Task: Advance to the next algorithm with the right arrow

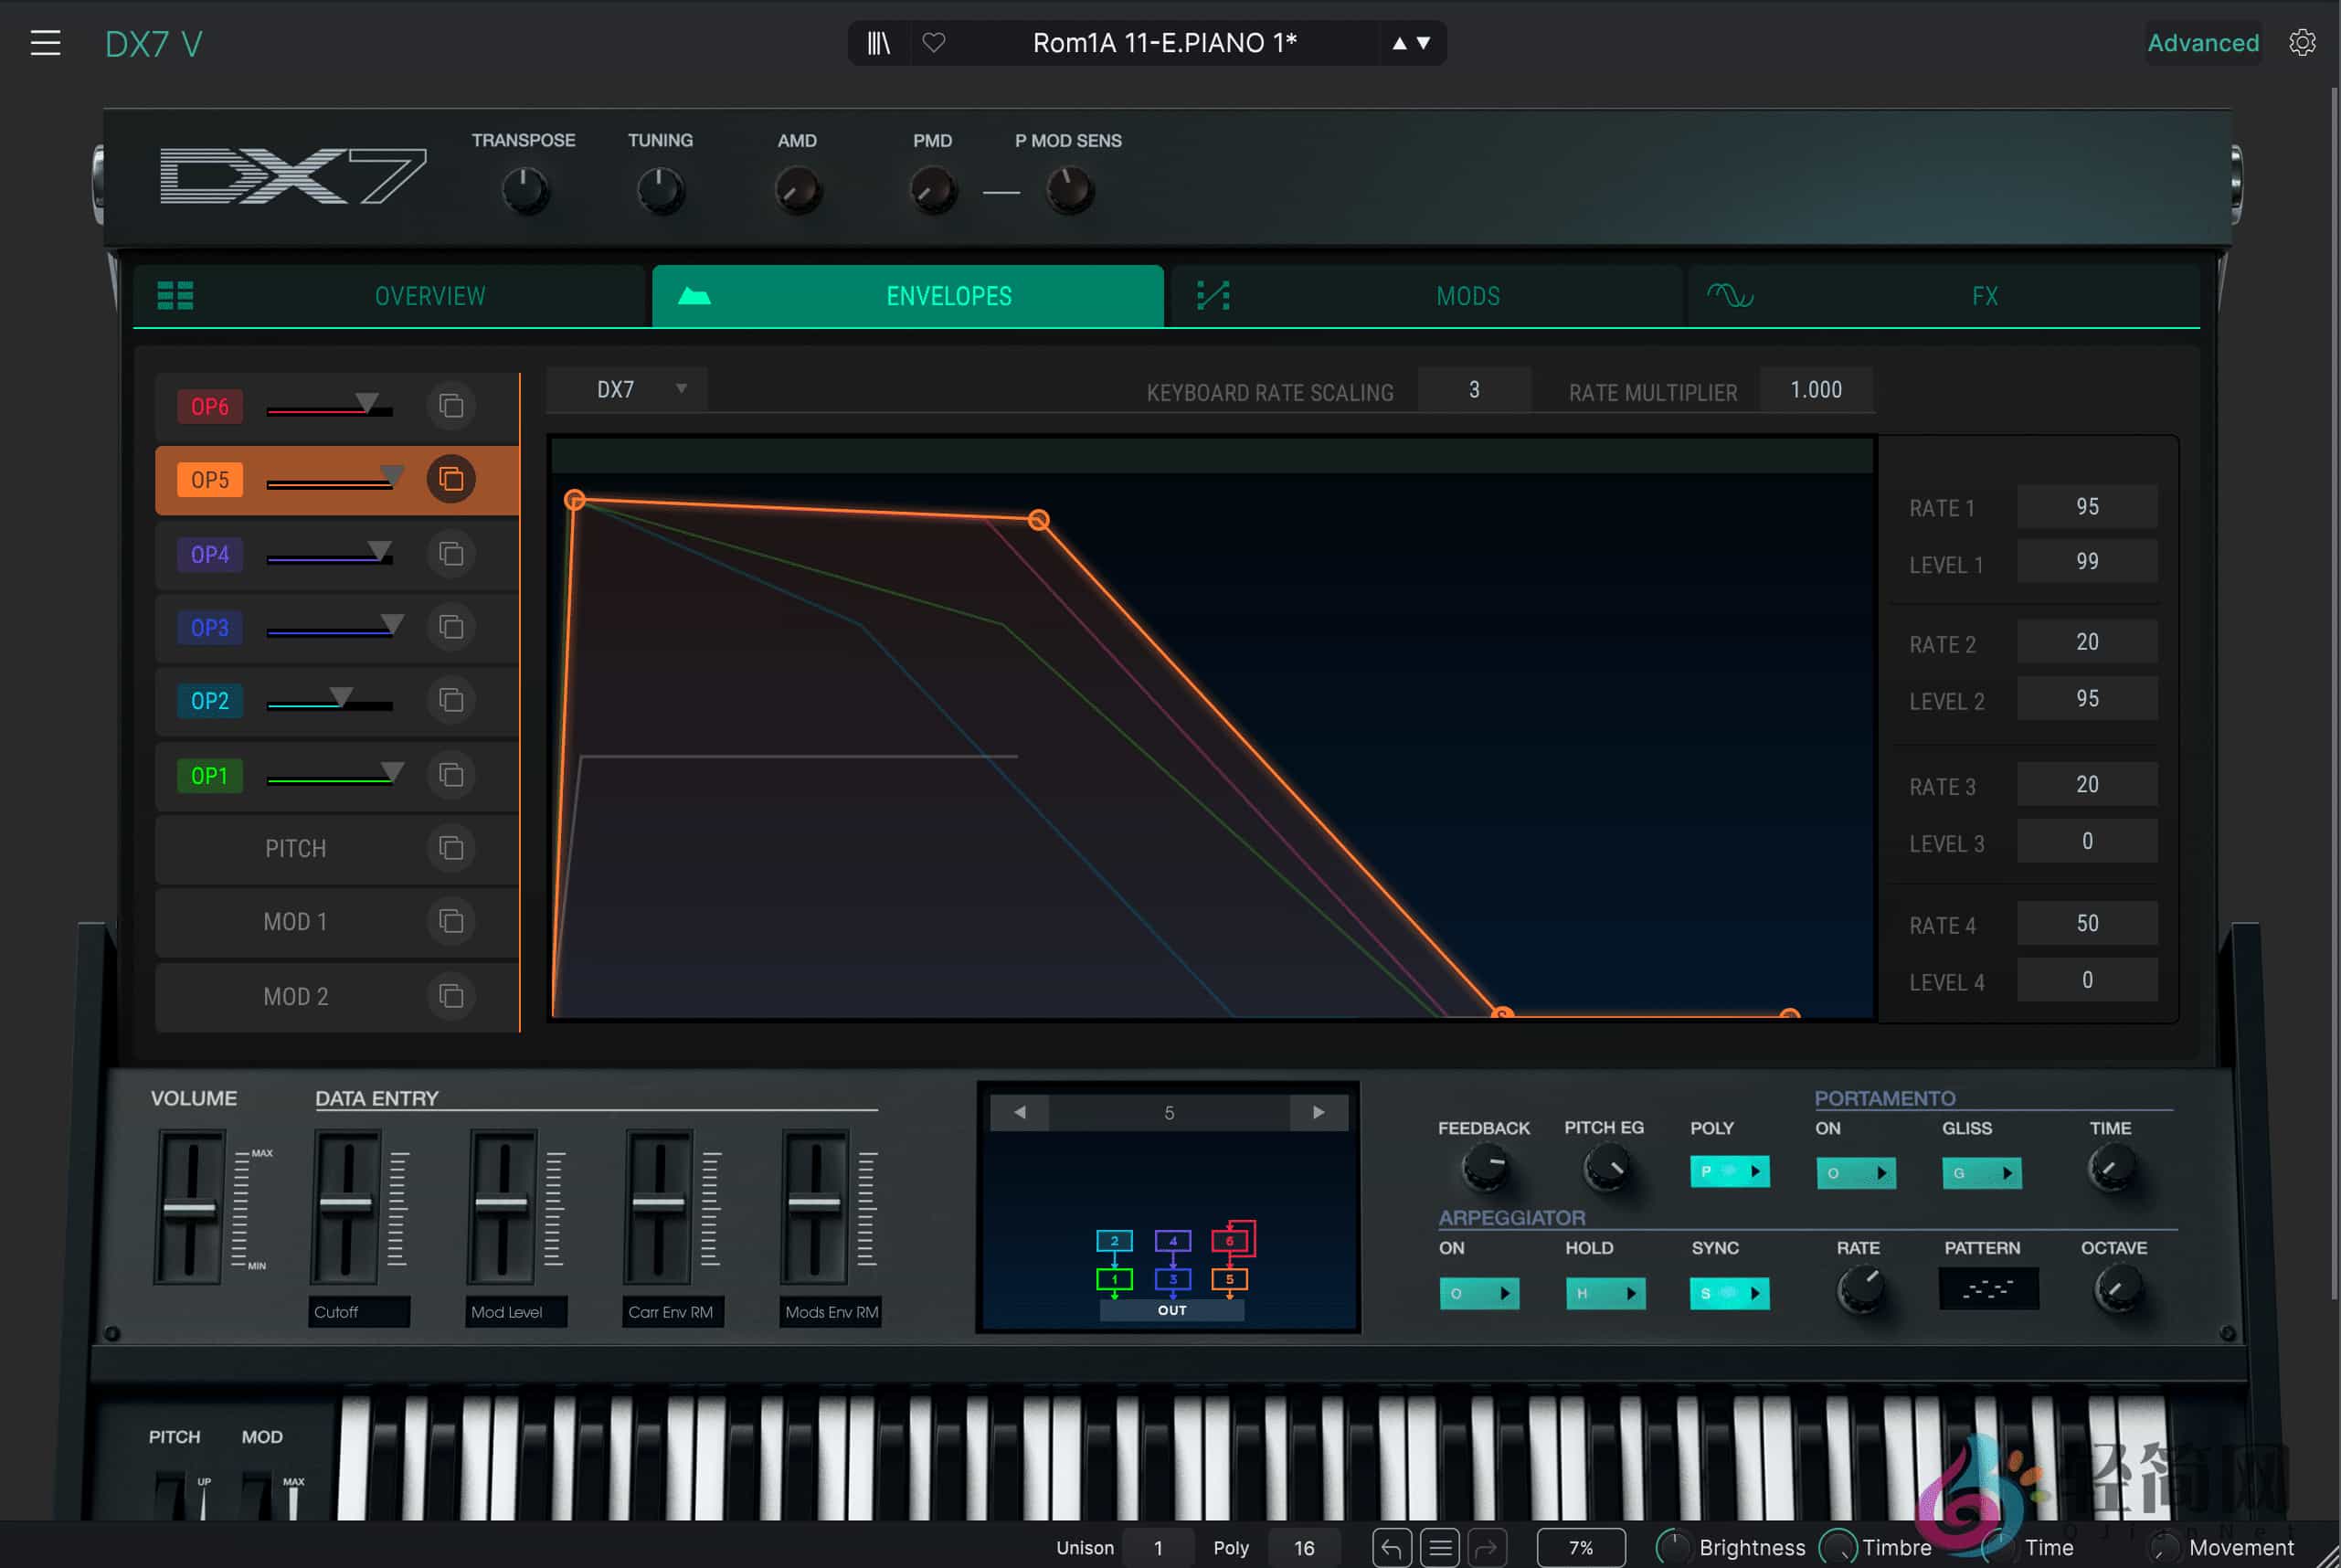Action: pyautogui.click(x=1320, y=1111)
